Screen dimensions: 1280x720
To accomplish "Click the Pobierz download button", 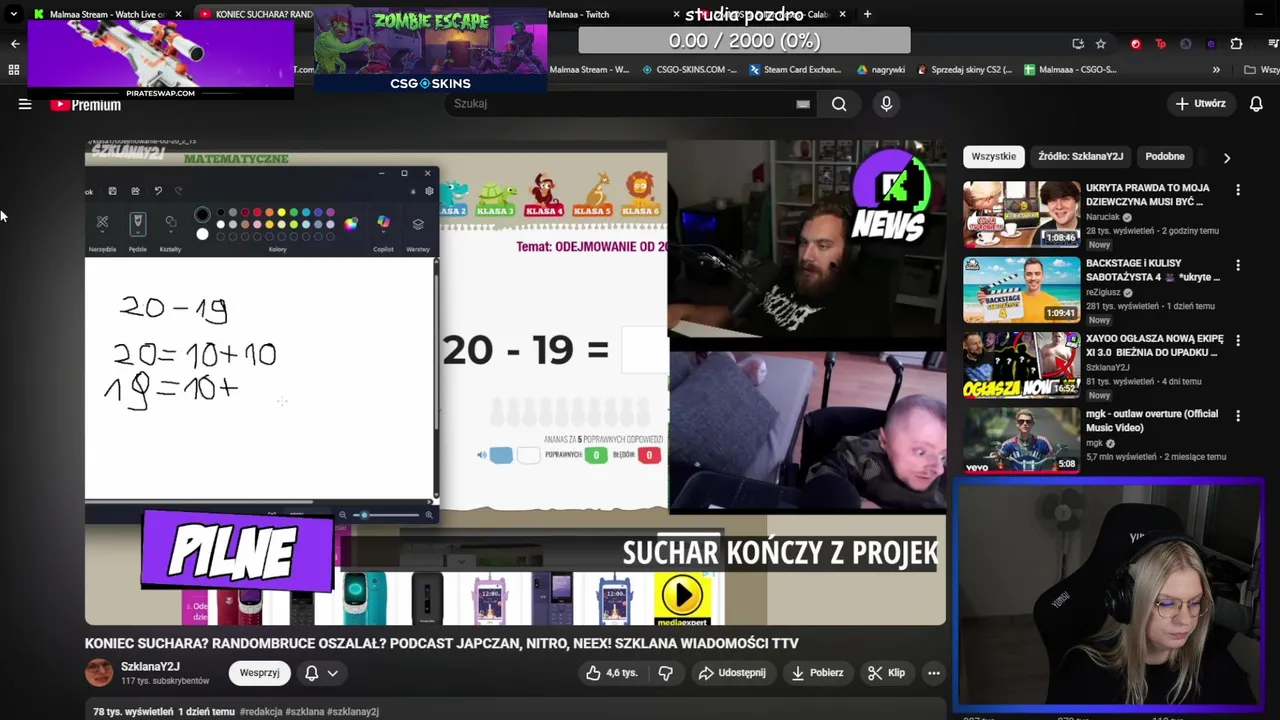I will 817,673.
